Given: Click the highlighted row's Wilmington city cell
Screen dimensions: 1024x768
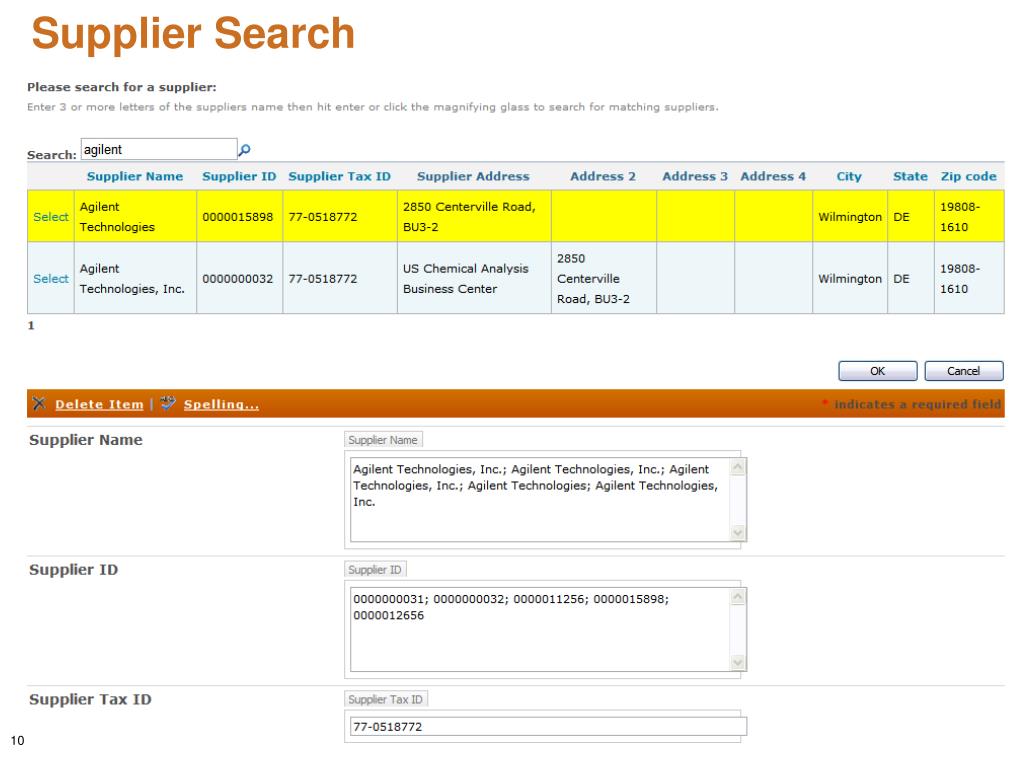Looking at the screenshot, I should (850, 217).
